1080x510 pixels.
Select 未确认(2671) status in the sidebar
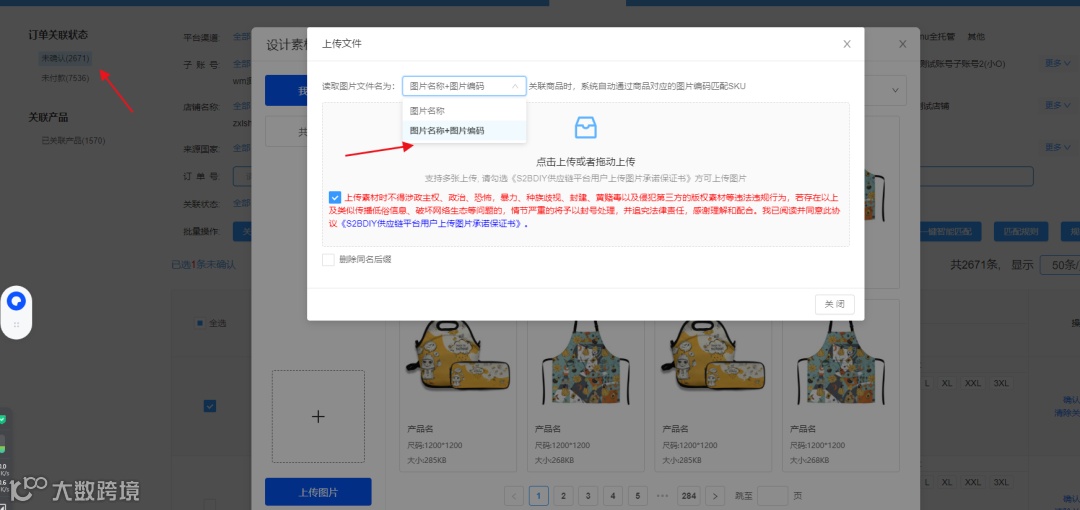point(65,59)
